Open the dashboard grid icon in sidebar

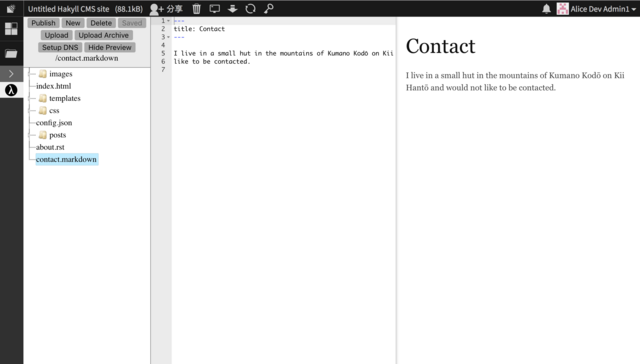point(11,29)
